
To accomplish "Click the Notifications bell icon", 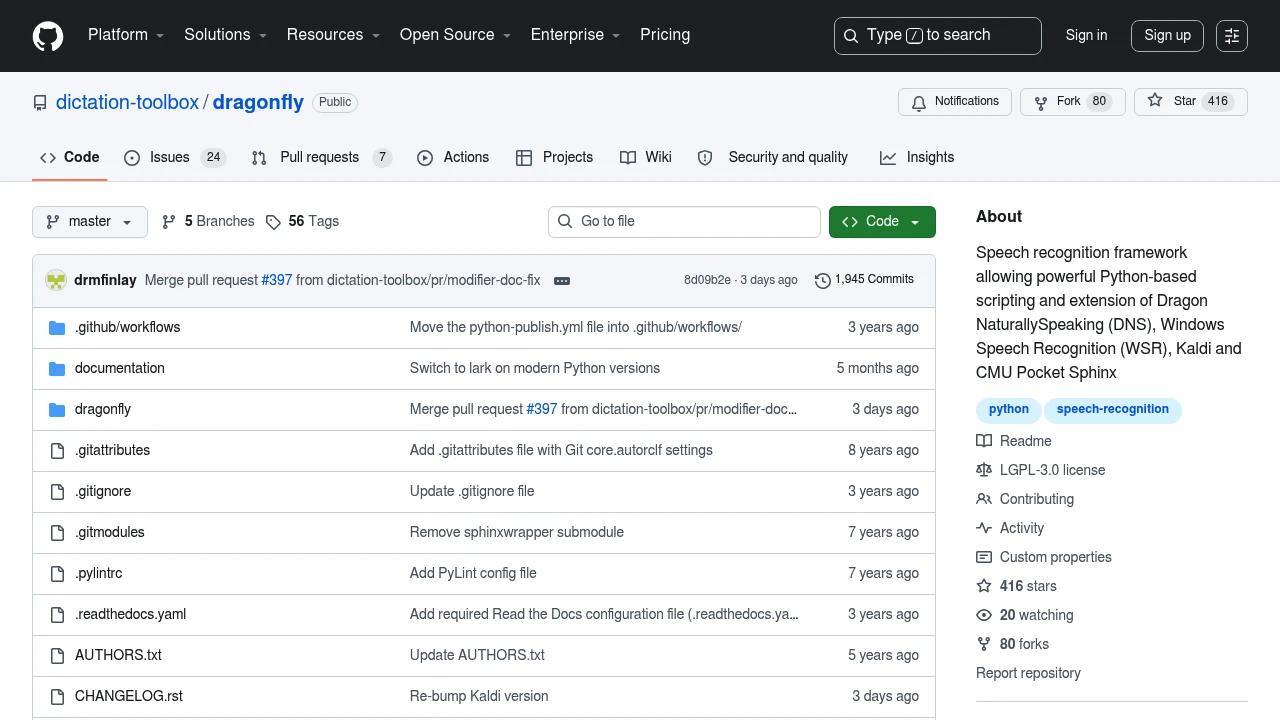I will click(x=919, y=102).
